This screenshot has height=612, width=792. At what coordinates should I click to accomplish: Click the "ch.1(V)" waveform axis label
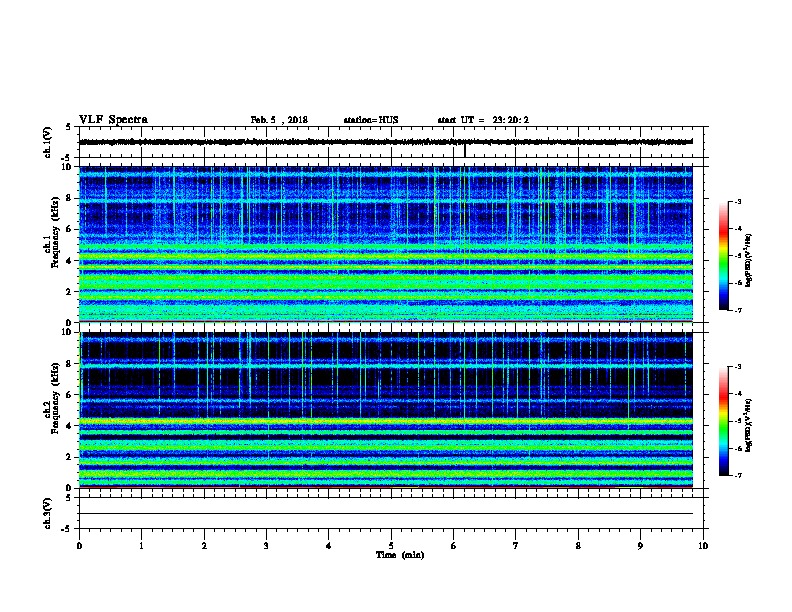(x=47, y=142)
